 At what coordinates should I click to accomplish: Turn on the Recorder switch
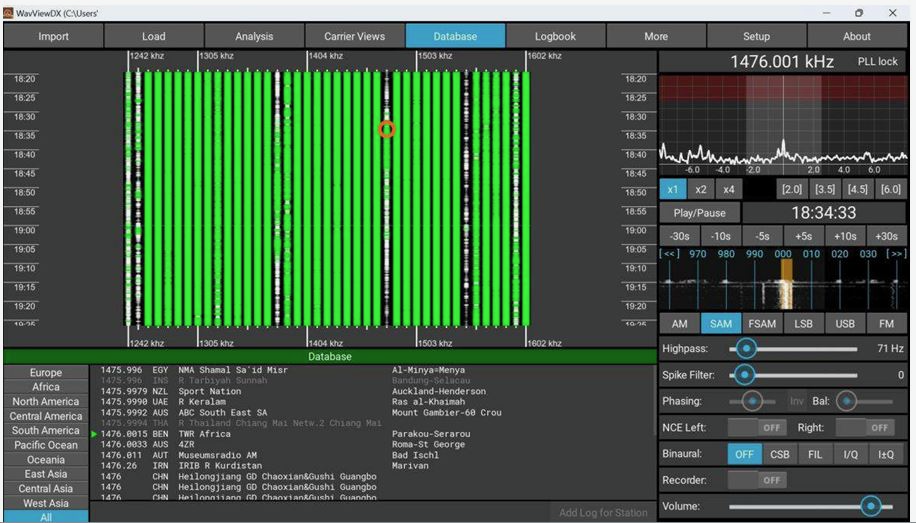(x=756, y=480)
